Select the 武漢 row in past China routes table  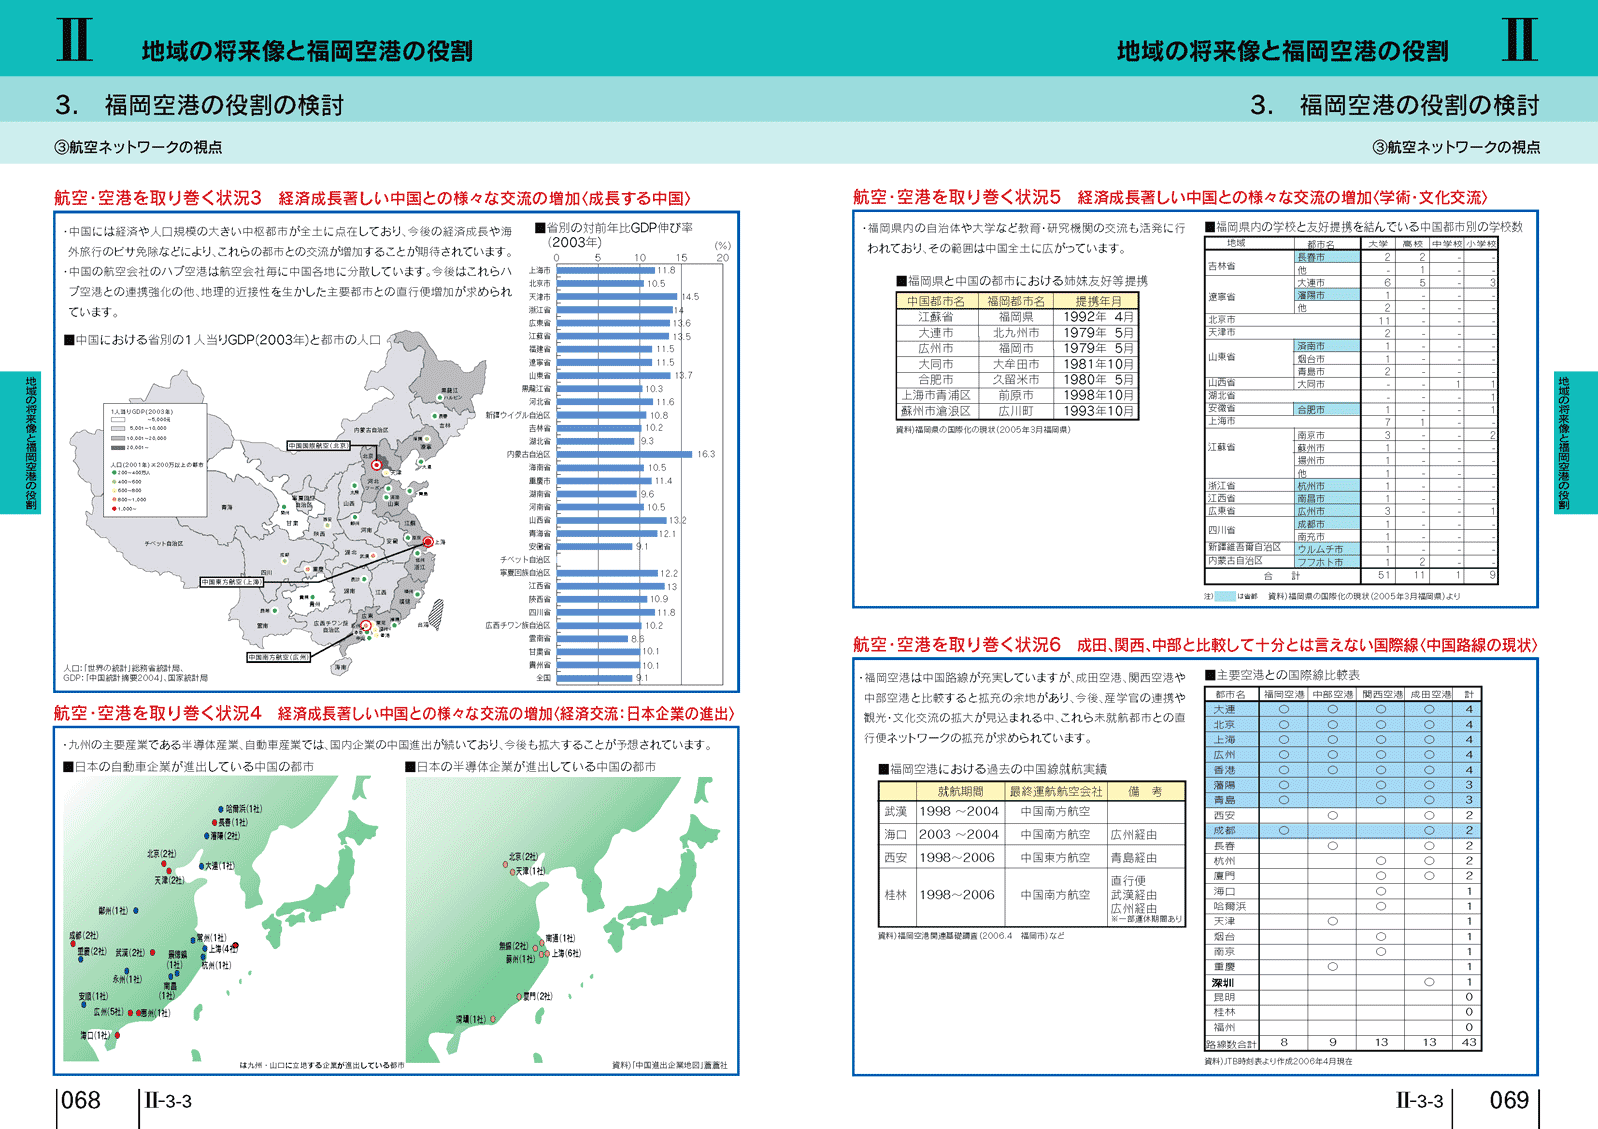1030,811
